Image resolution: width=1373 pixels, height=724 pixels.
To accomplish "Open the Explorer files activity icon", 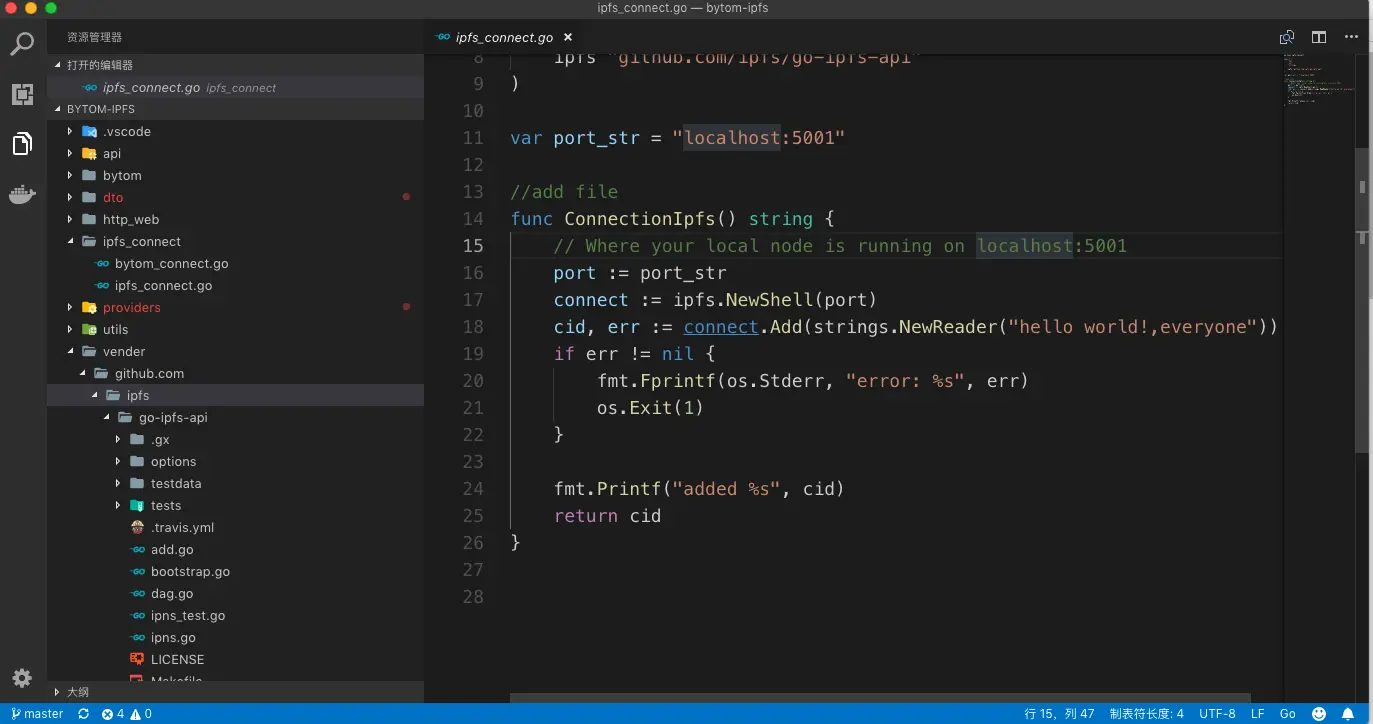I will tap(22, 144).
